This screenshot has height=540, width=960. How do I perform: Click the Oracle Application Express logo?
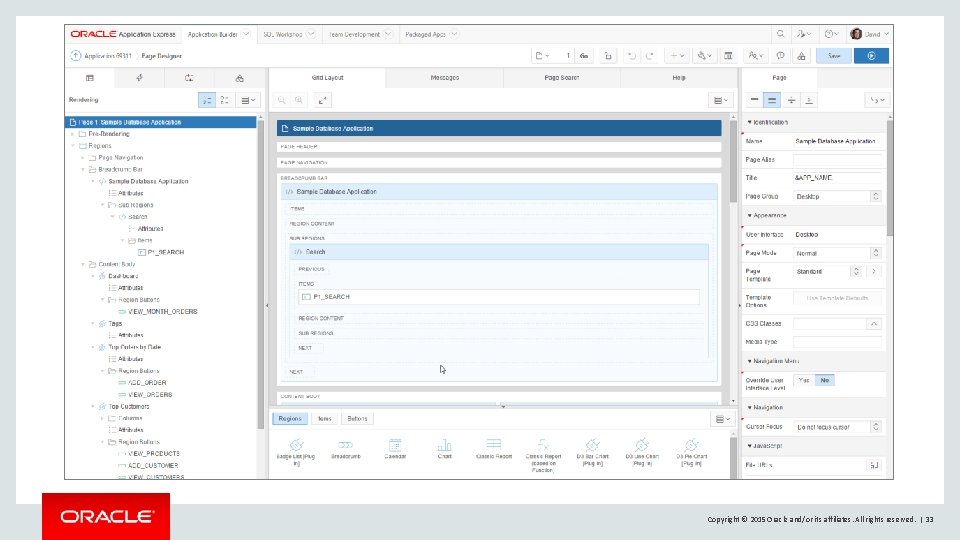pyautogui.click(x=122, y=34)
